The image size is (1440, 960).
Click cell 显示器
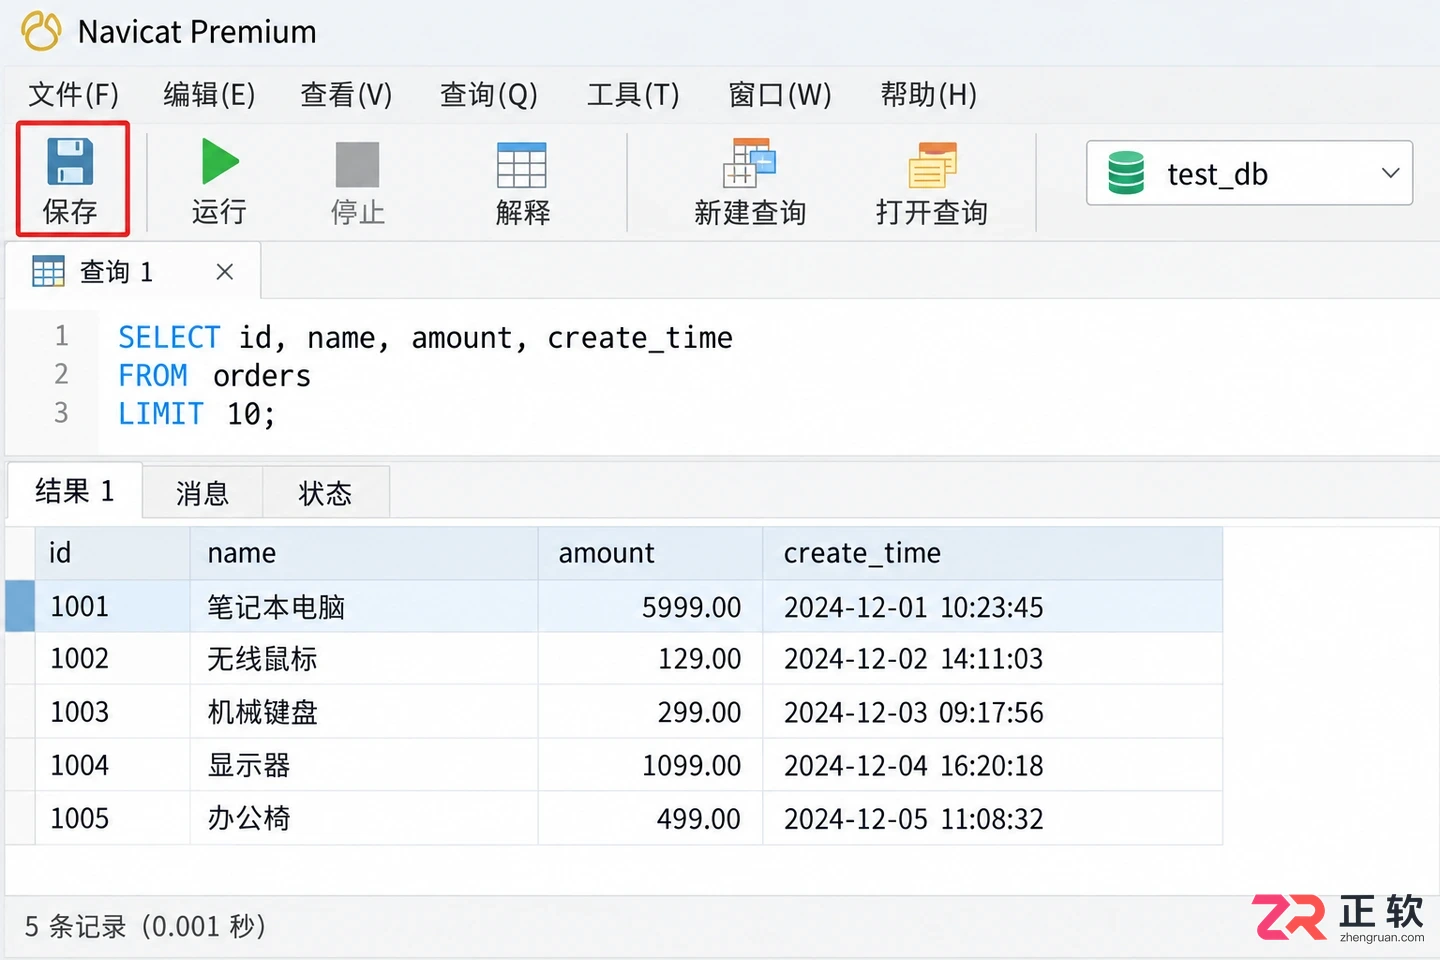[x=364, y=765]
